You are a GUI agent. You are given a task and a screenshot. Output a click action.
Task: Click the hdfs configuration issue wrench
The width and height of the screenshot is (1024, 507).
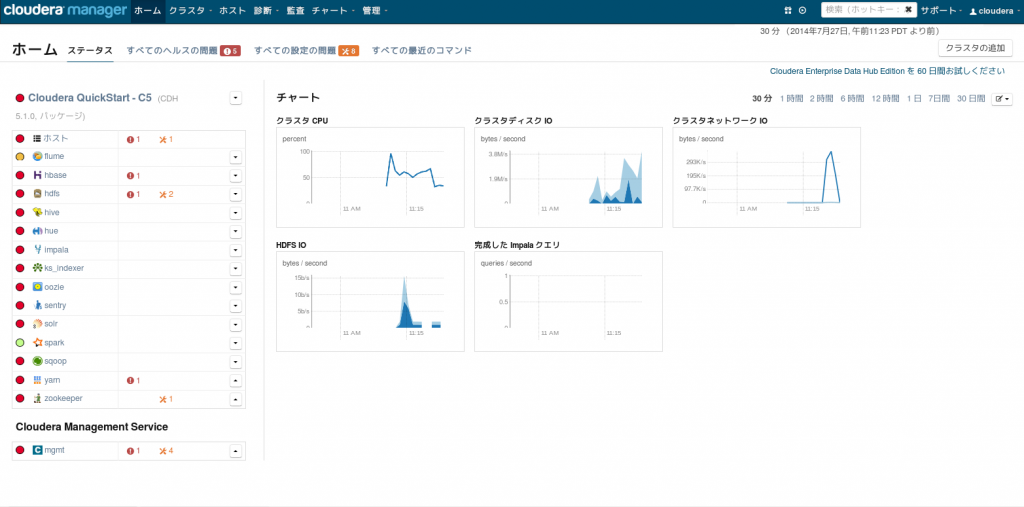click(166, 194)
